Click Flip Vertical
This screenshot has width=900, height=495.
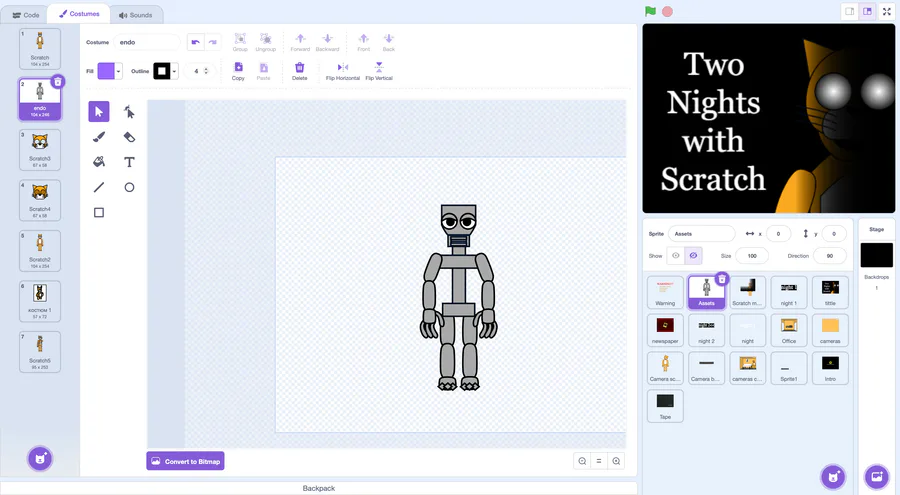point(379,71)
